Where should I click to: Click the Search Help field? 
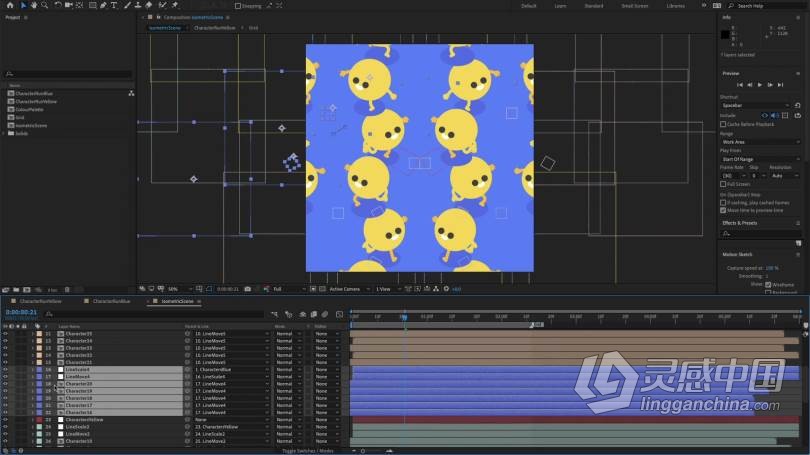pyautogui.click(x=770, y=5)
